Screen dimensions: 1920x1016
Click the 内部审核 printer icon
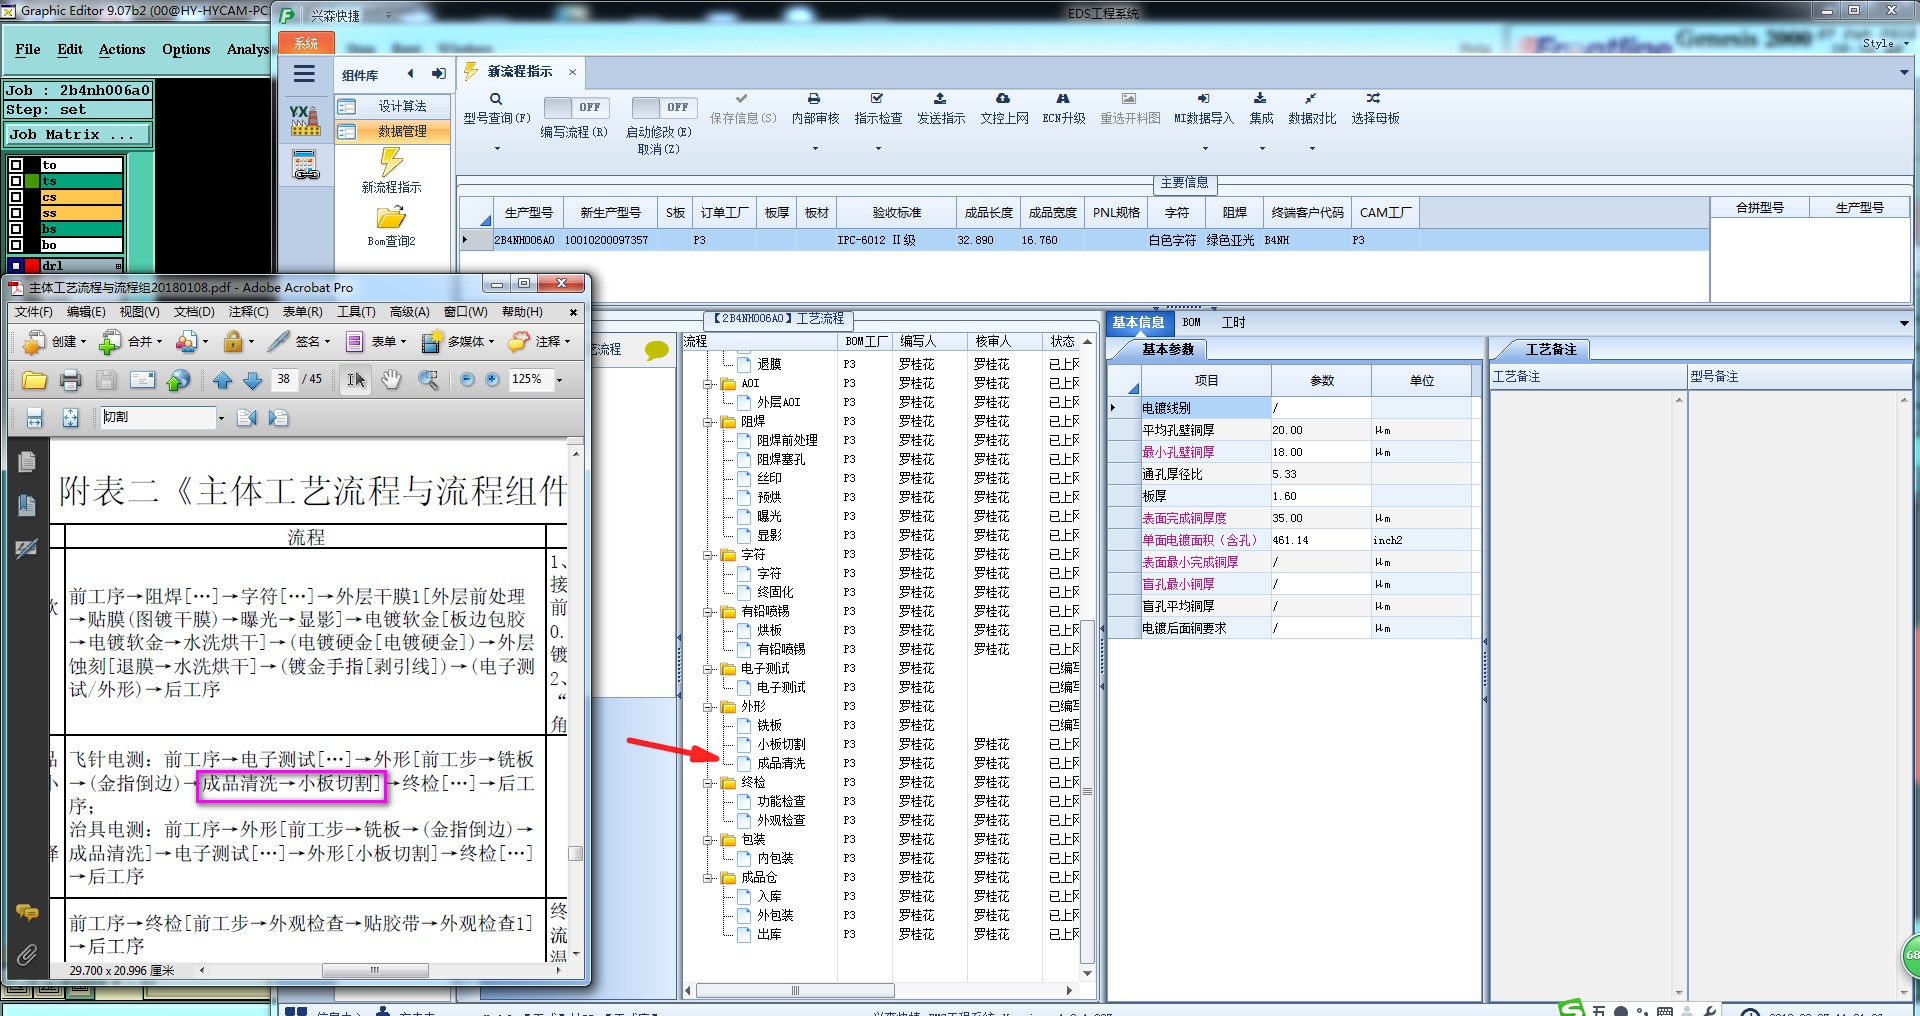[815, 99]
